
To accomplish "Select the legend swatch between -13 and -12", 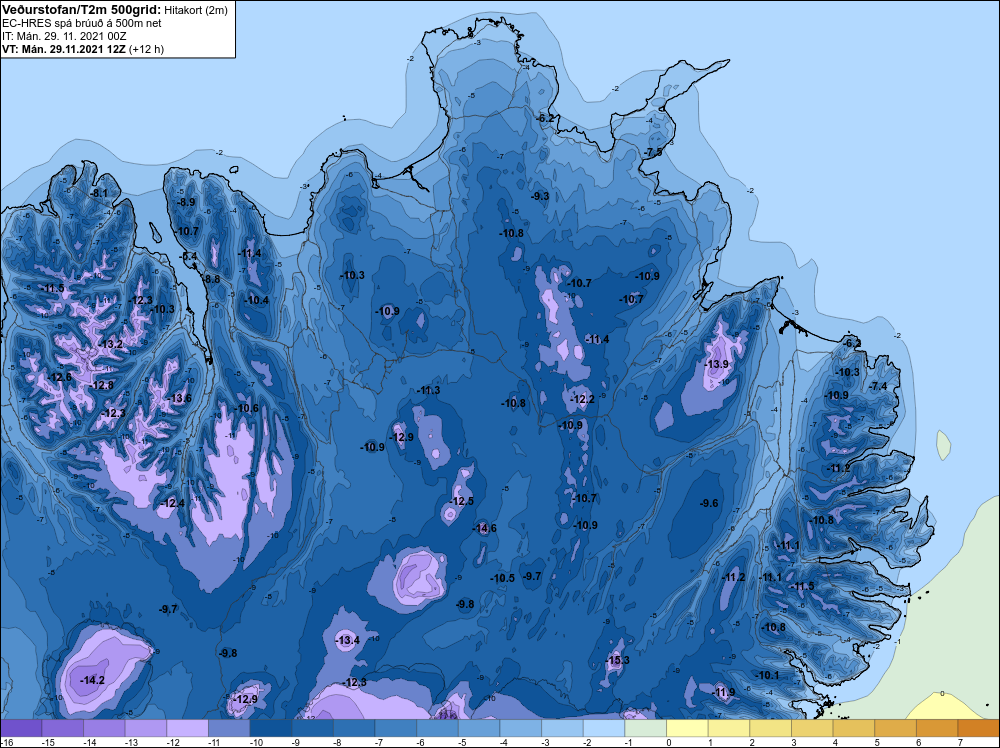I will (146, 728).
